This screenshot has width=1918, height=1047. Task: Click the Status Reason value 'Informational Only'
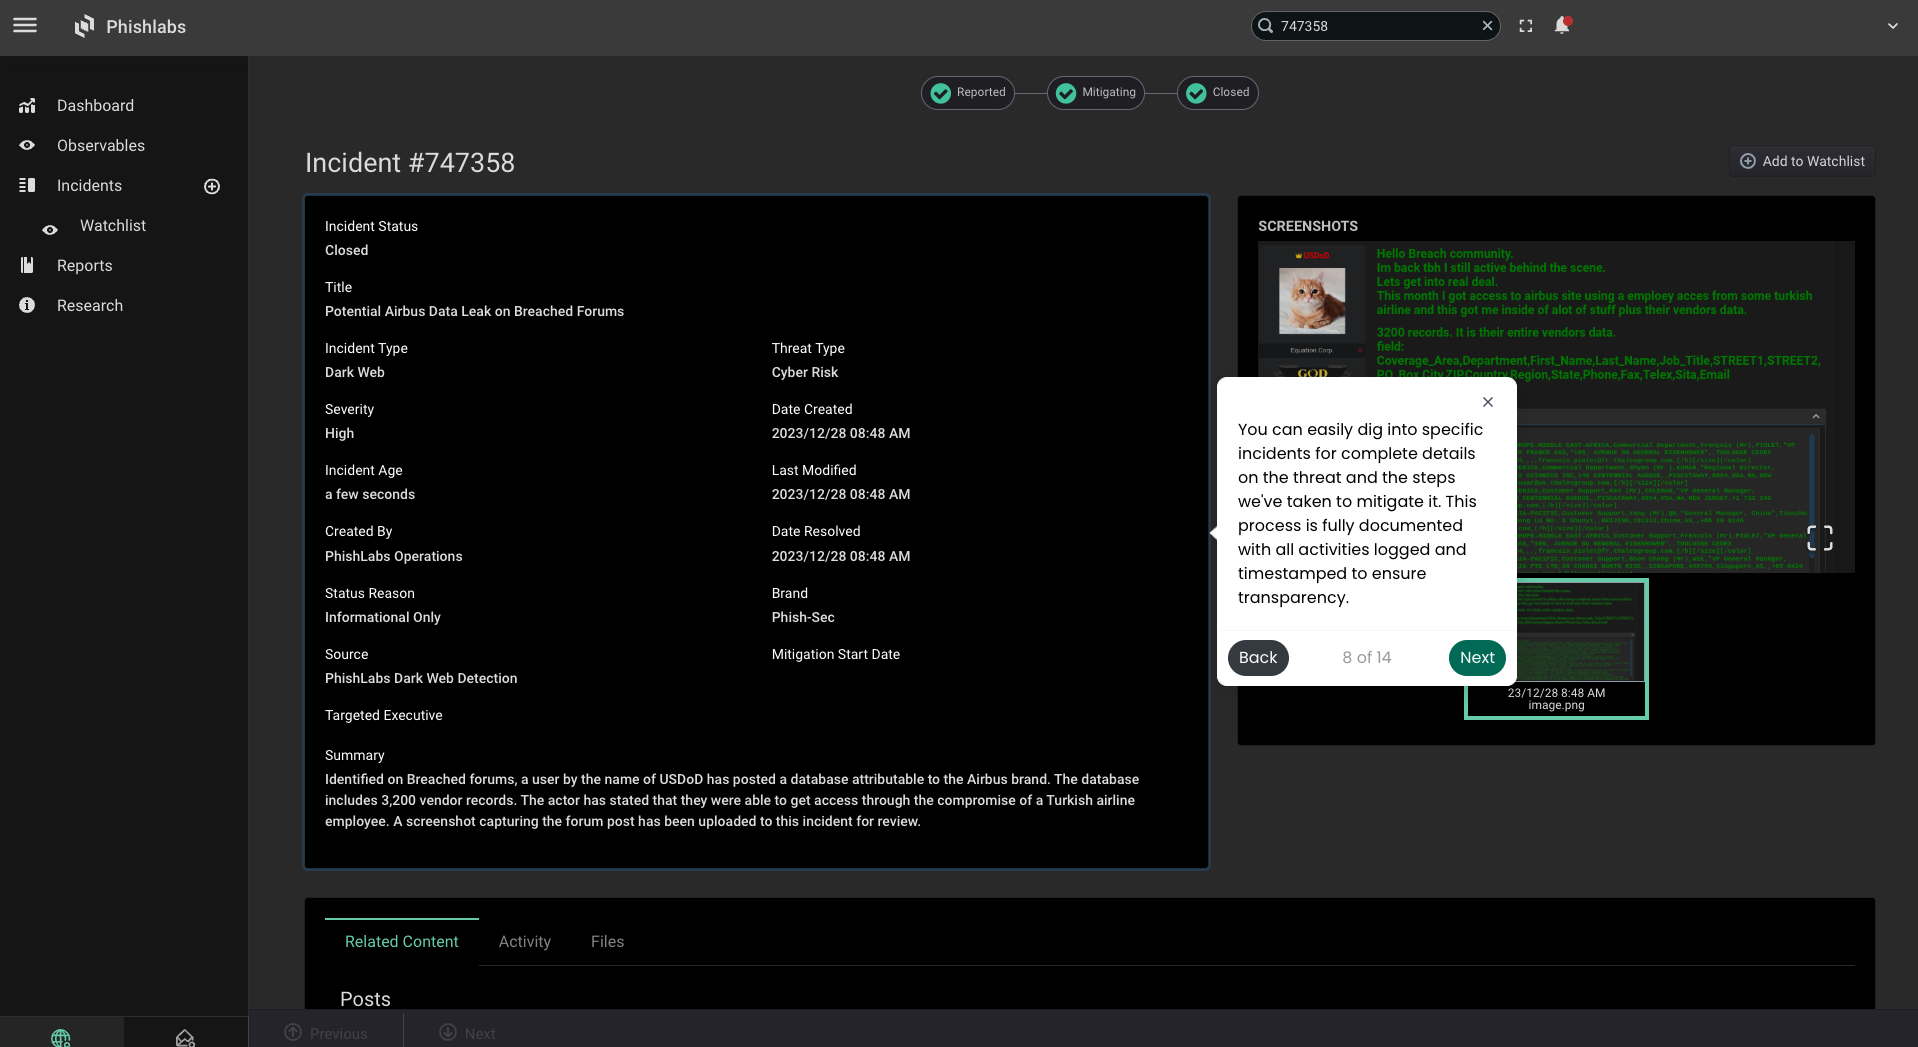tap(383, 618)
